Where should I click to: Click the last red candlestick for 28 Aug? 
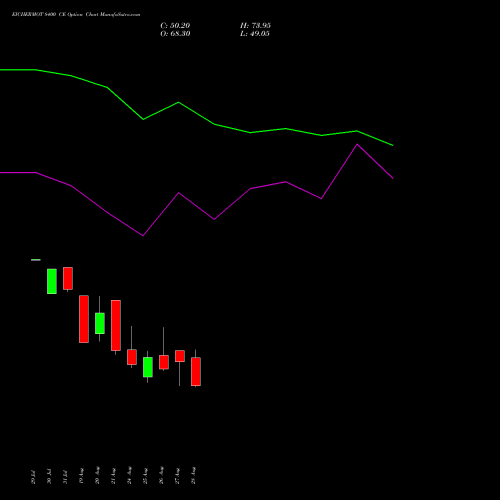click(196, 372)
